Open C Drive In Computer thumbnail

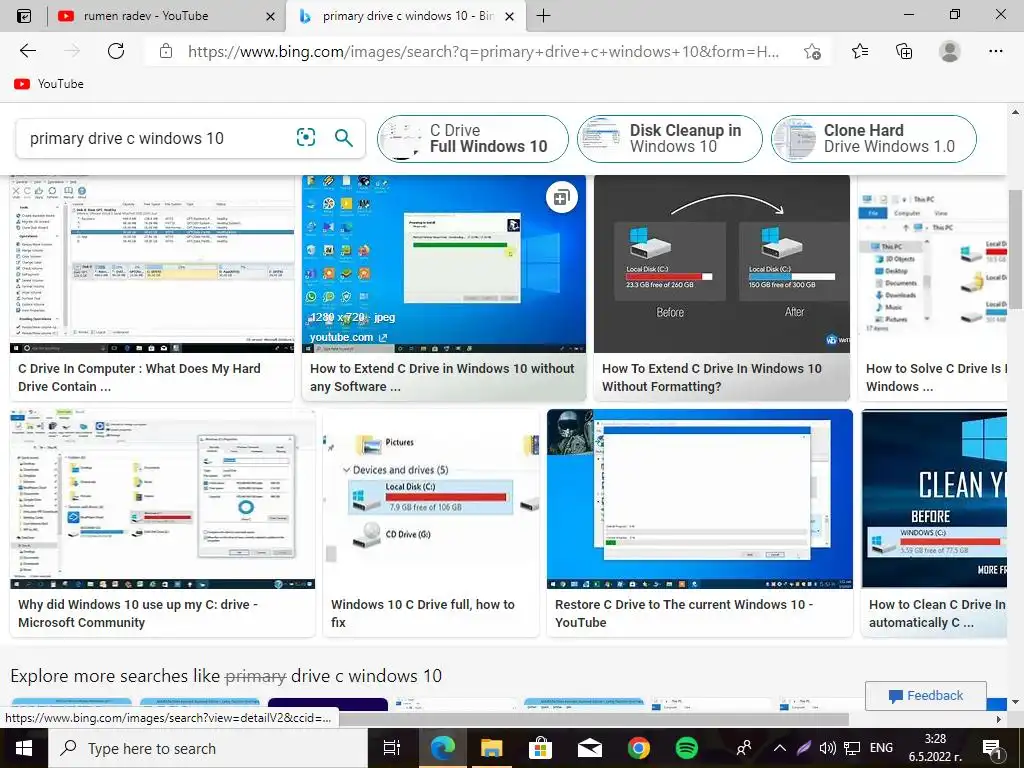[x=152, y=264]
